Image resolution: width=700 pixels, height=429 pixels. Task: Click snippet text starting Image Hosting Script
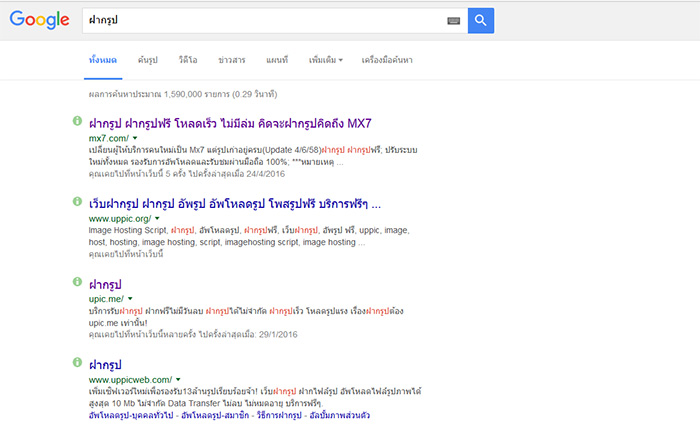coord(249,236)
